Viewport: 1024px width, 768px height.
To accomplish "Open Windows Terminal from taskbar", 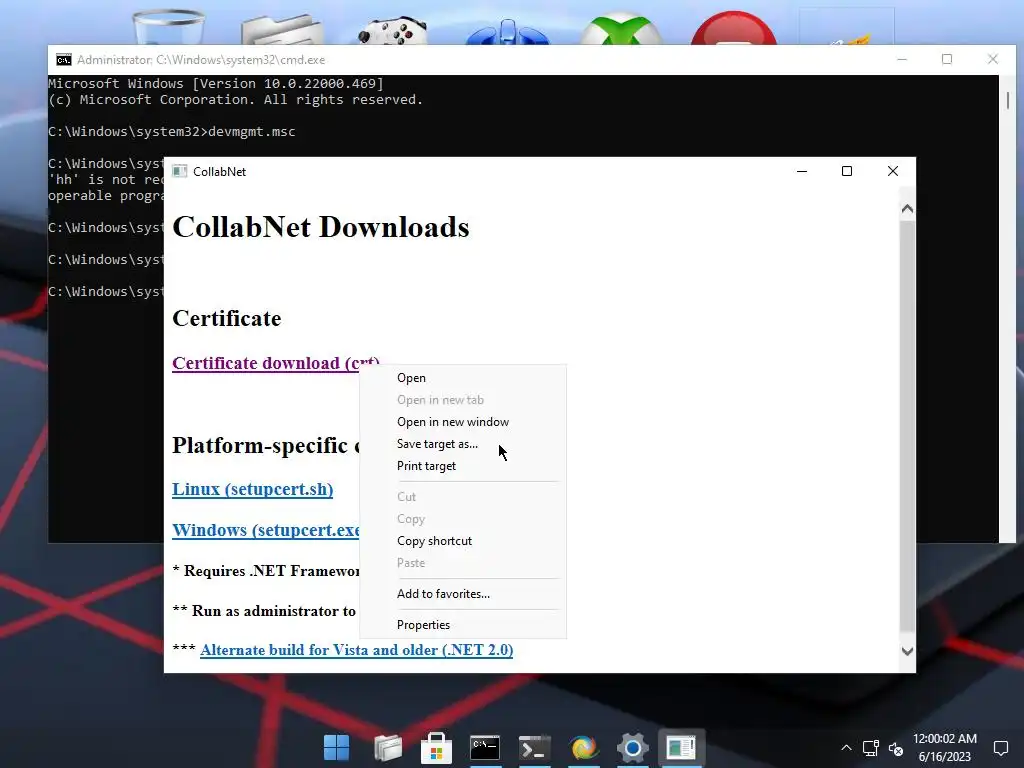I will click(x=534, y=748).
